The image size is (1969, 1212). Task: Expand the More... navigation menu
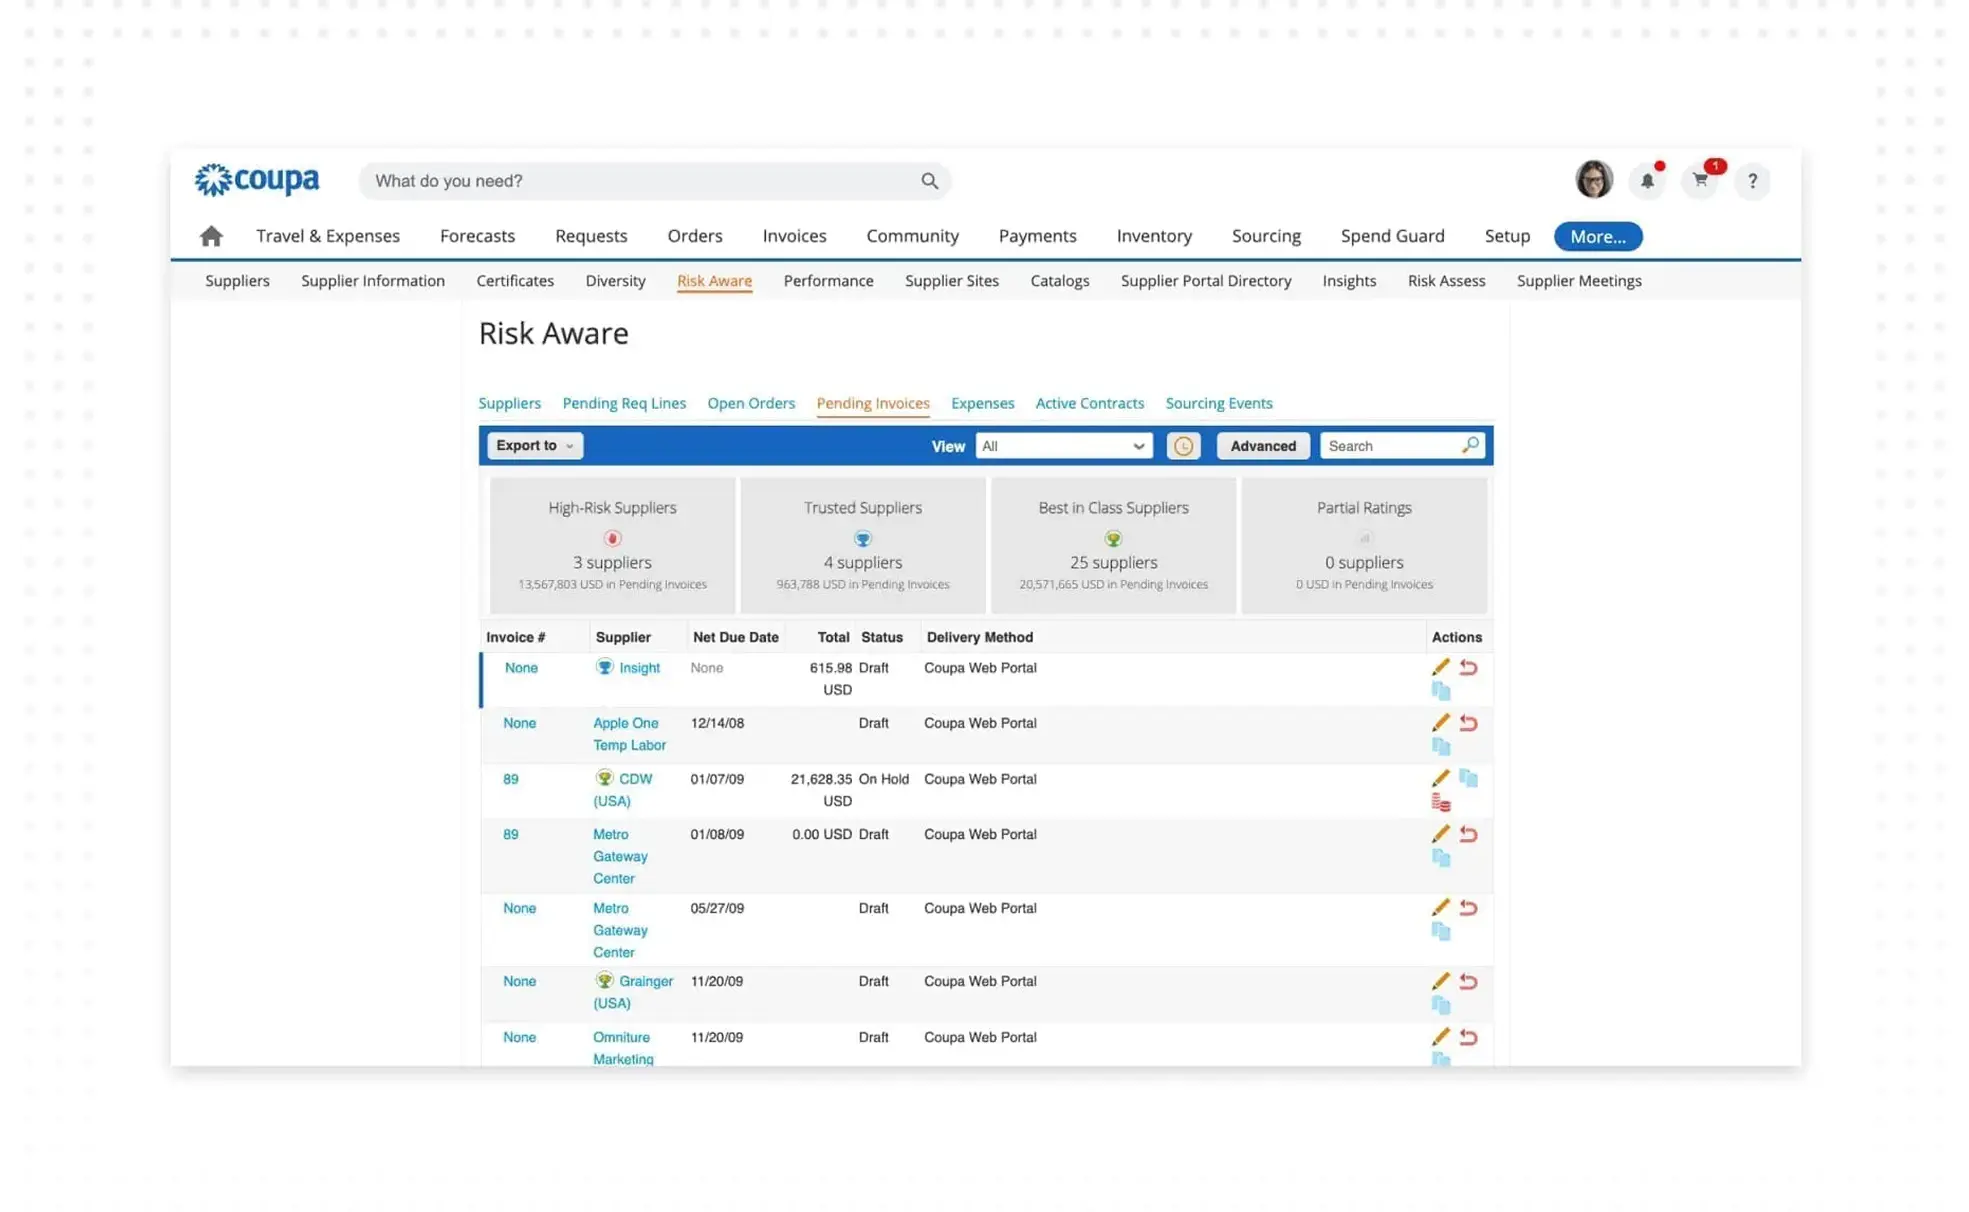click(1596, 236)
